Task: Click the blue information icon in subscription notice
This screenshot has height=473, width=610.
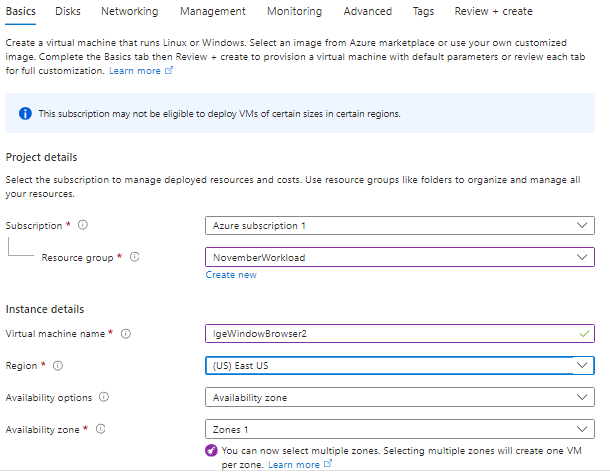Action: pos(25,114)
